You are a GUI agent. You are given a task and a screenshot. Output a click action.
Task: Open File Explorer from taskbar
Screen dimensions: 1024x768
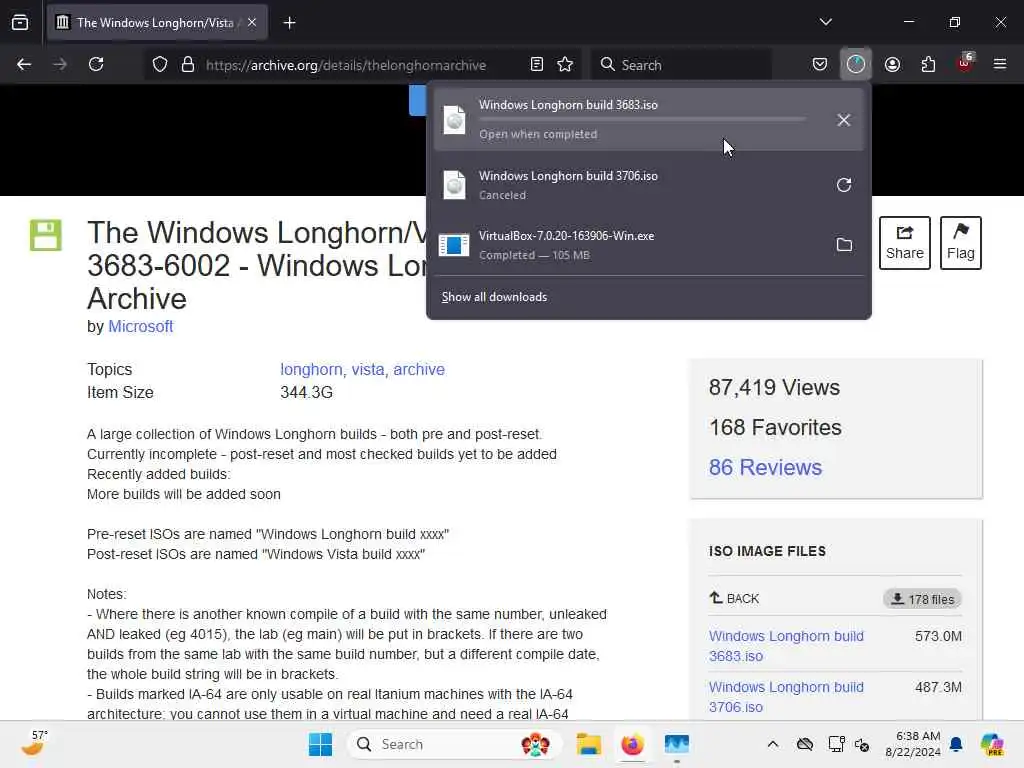tap(588, 744)
